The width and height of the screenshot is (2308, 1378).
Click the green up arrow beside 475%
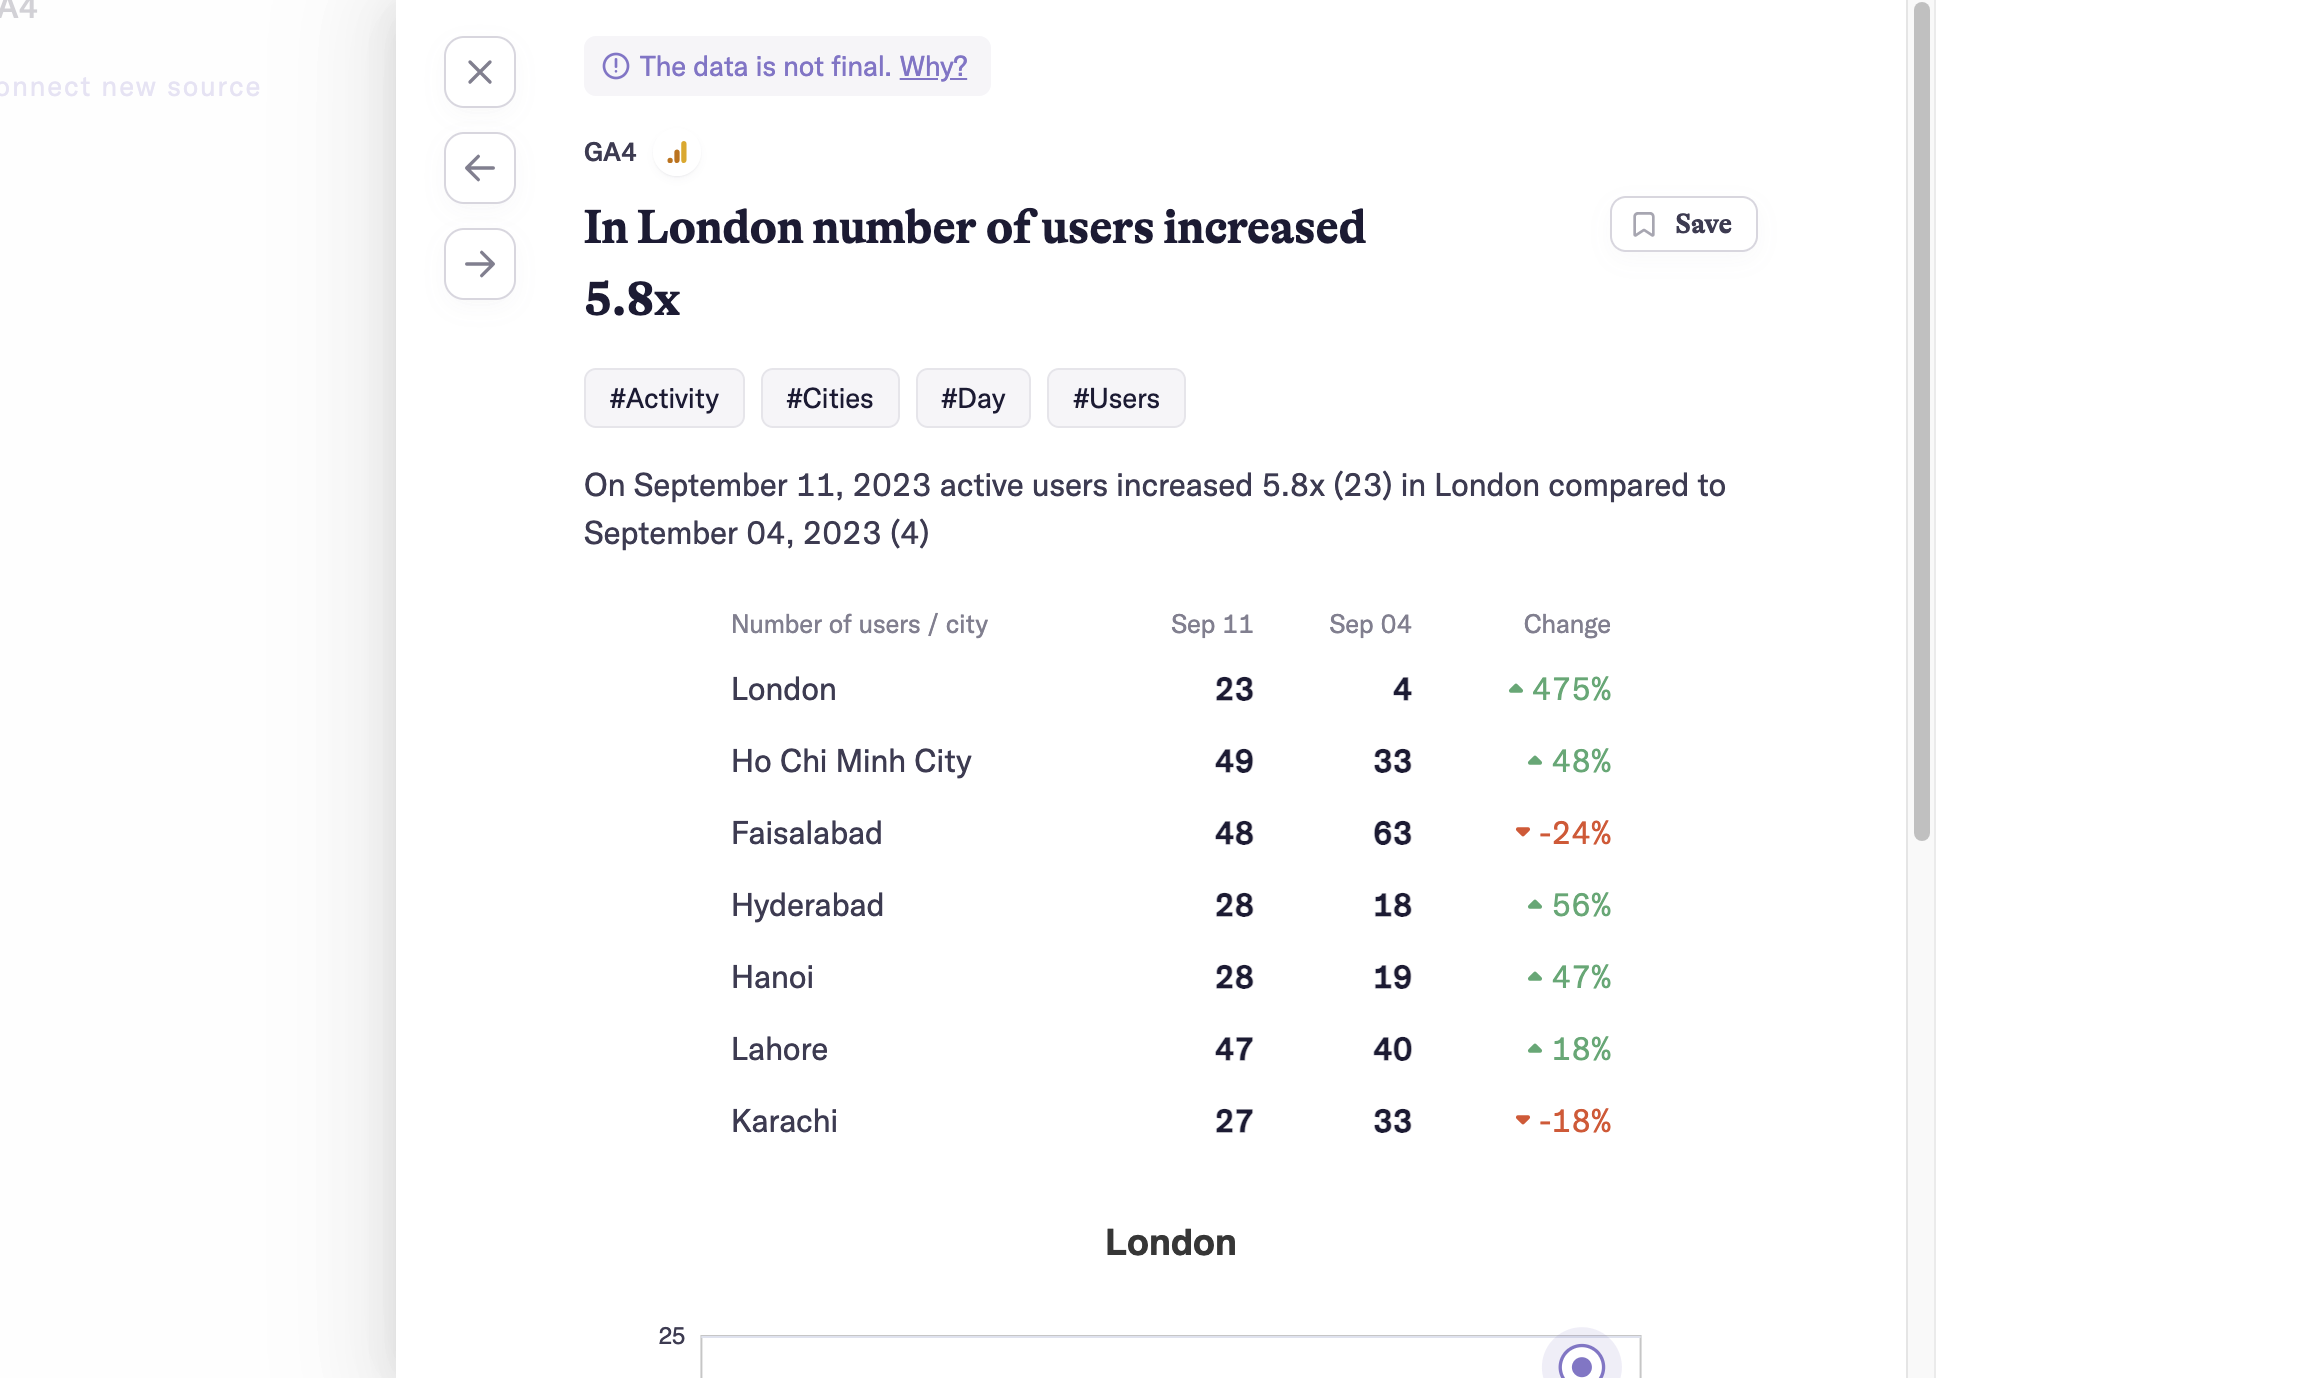tap(1516, 688)
